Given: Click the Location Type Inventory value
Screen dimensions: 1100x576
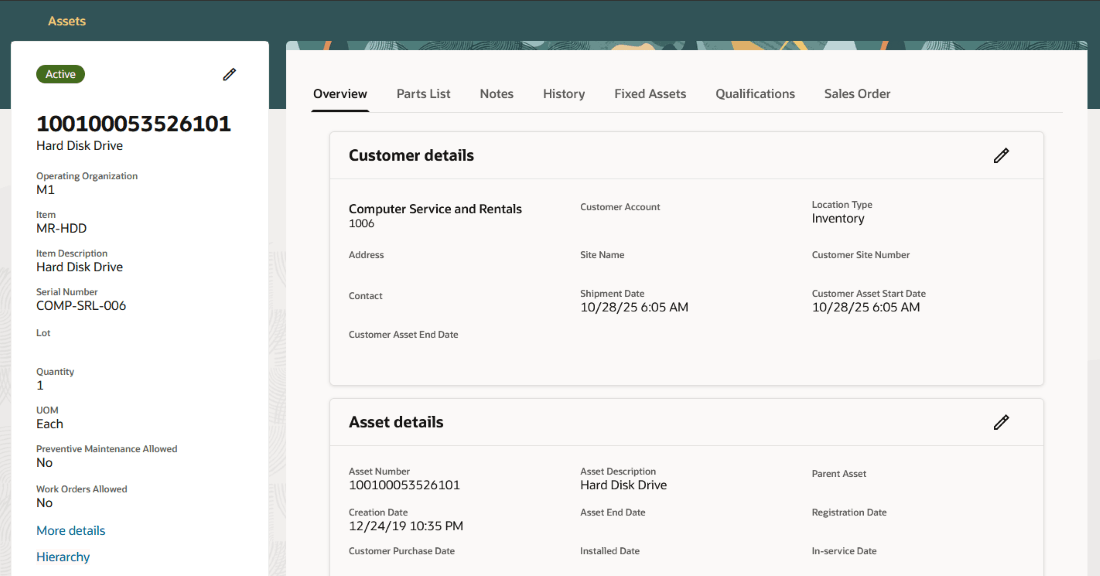Looking at the screenshot, I should pyautogui.click(x=838, y=218).
